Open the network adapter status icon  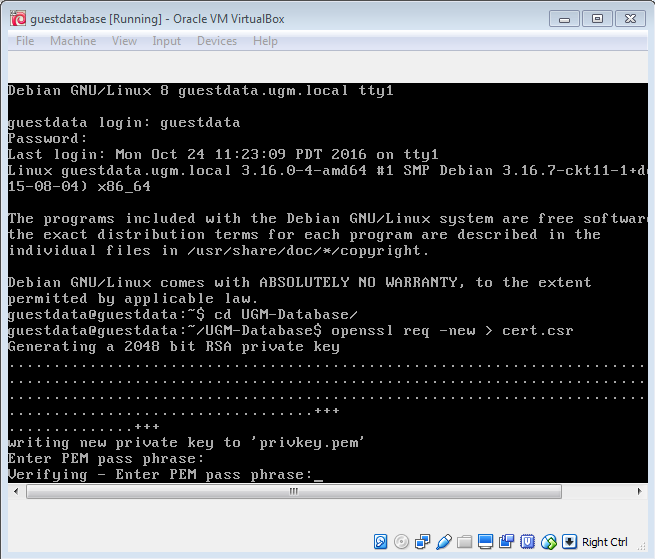[x=423, y=542]
